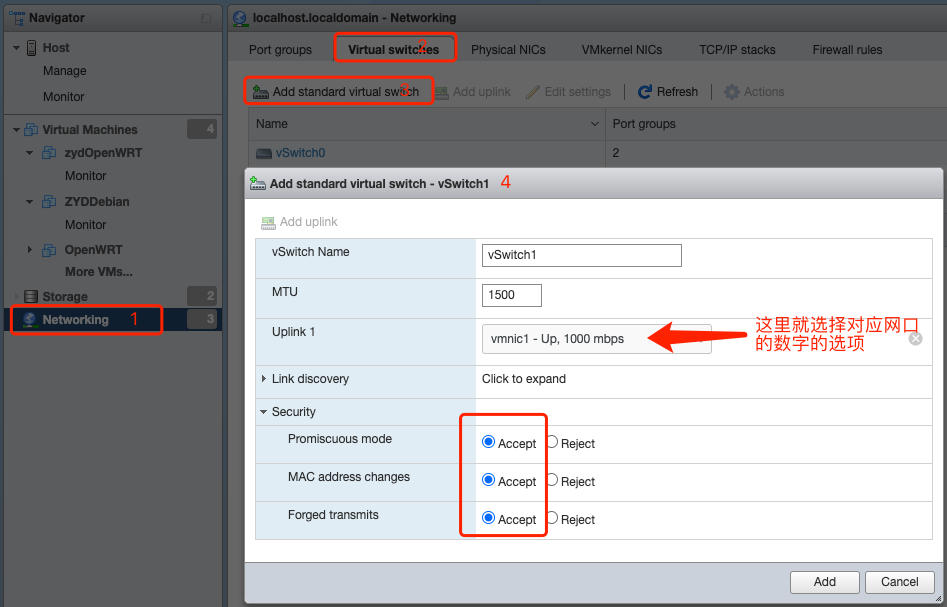The width and height of the screenshot is (947, 607).
Task: Click the vSwitch0 switch icon
Action: [264, 153]
